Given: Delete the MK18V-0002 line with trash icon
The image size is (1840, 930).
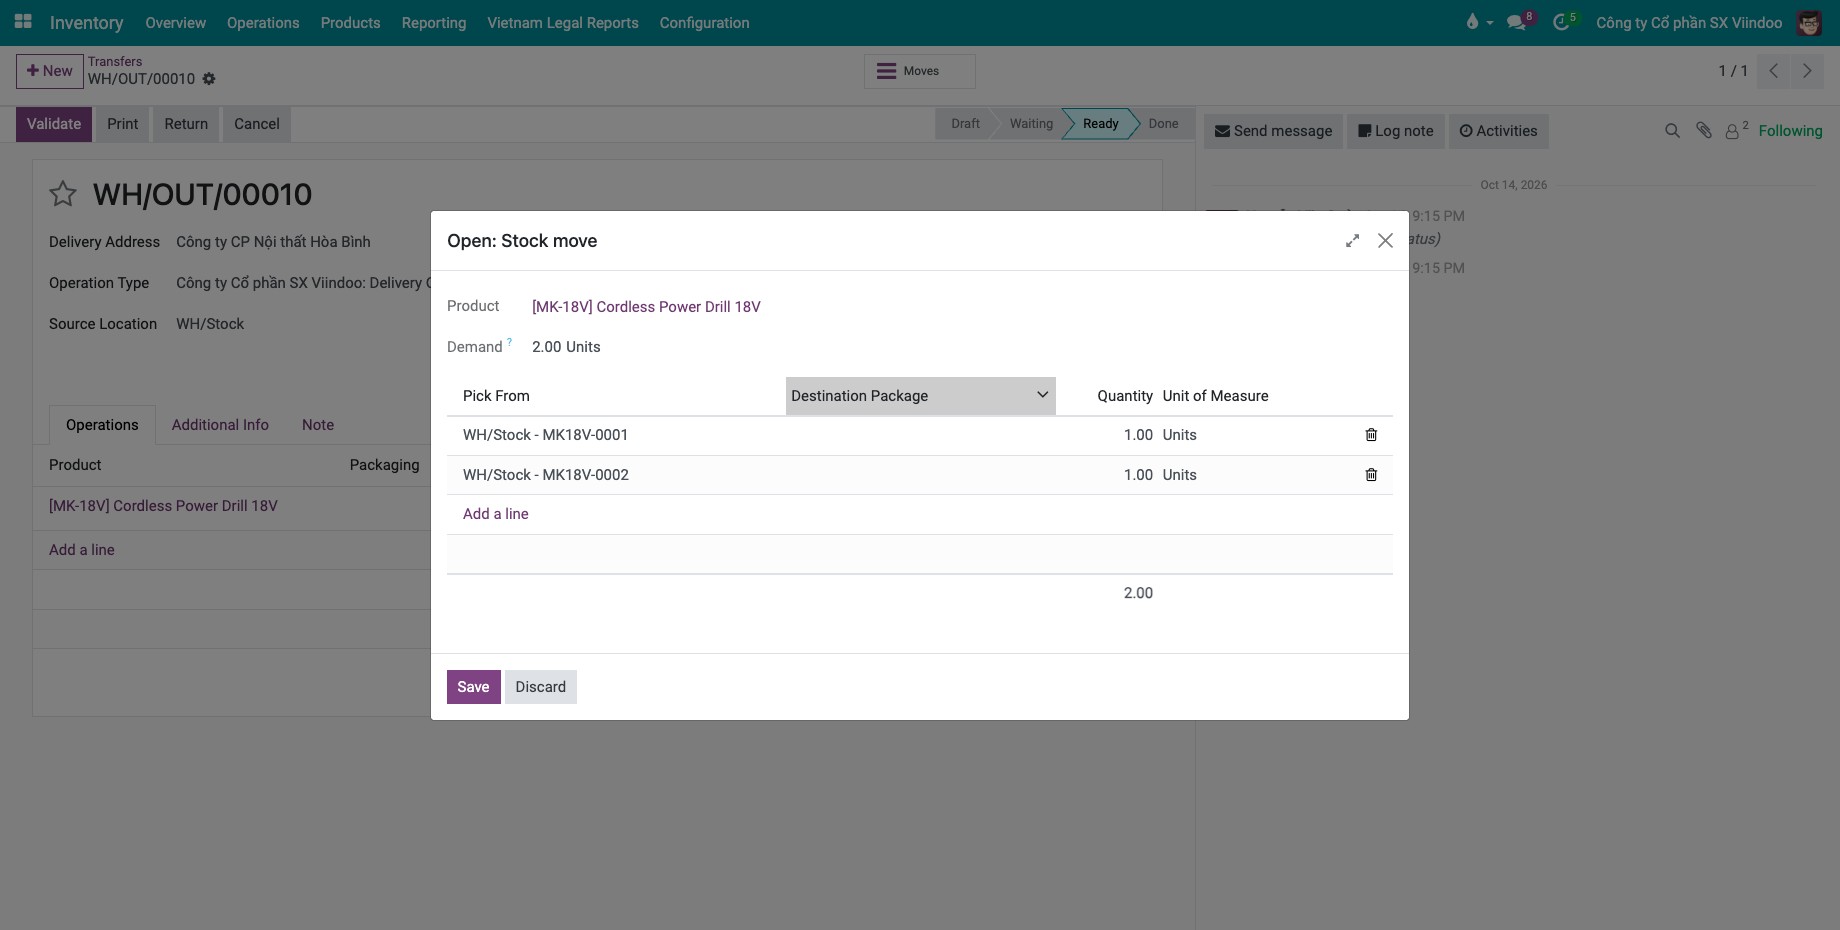Looking at the screenshot, I should click(1371, 475).
